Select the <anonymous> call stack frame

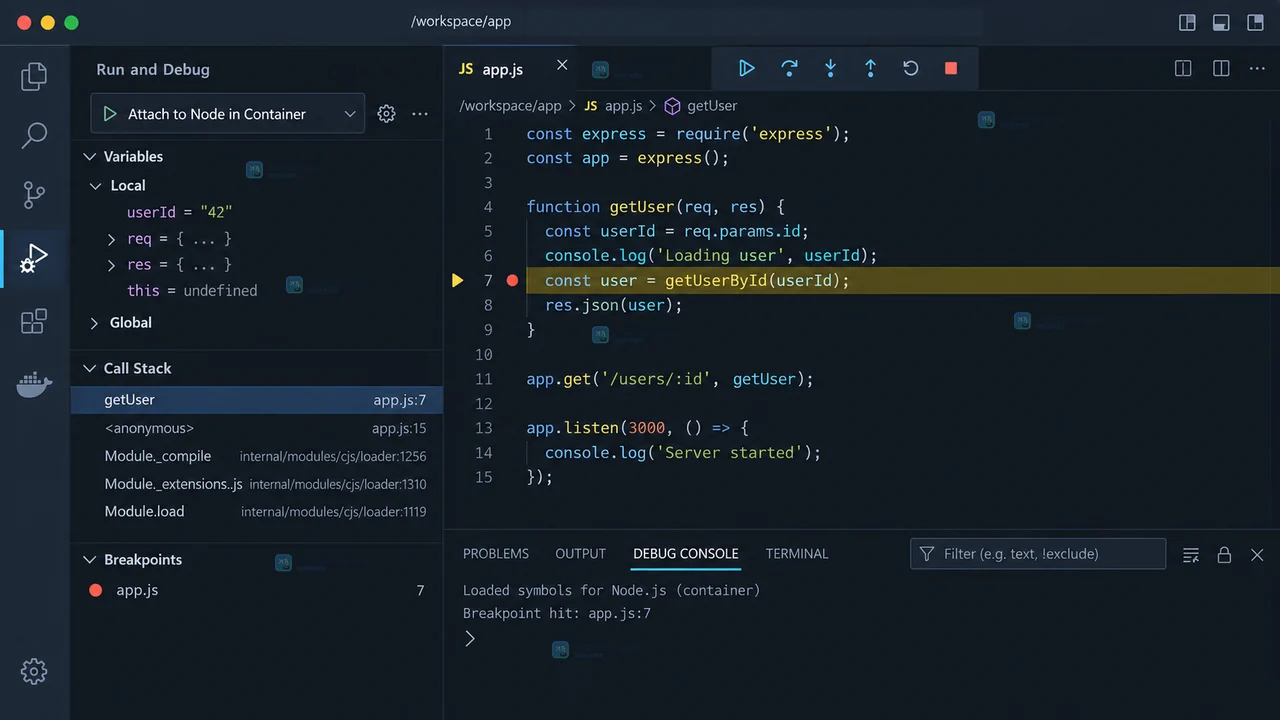pos(257,428)
